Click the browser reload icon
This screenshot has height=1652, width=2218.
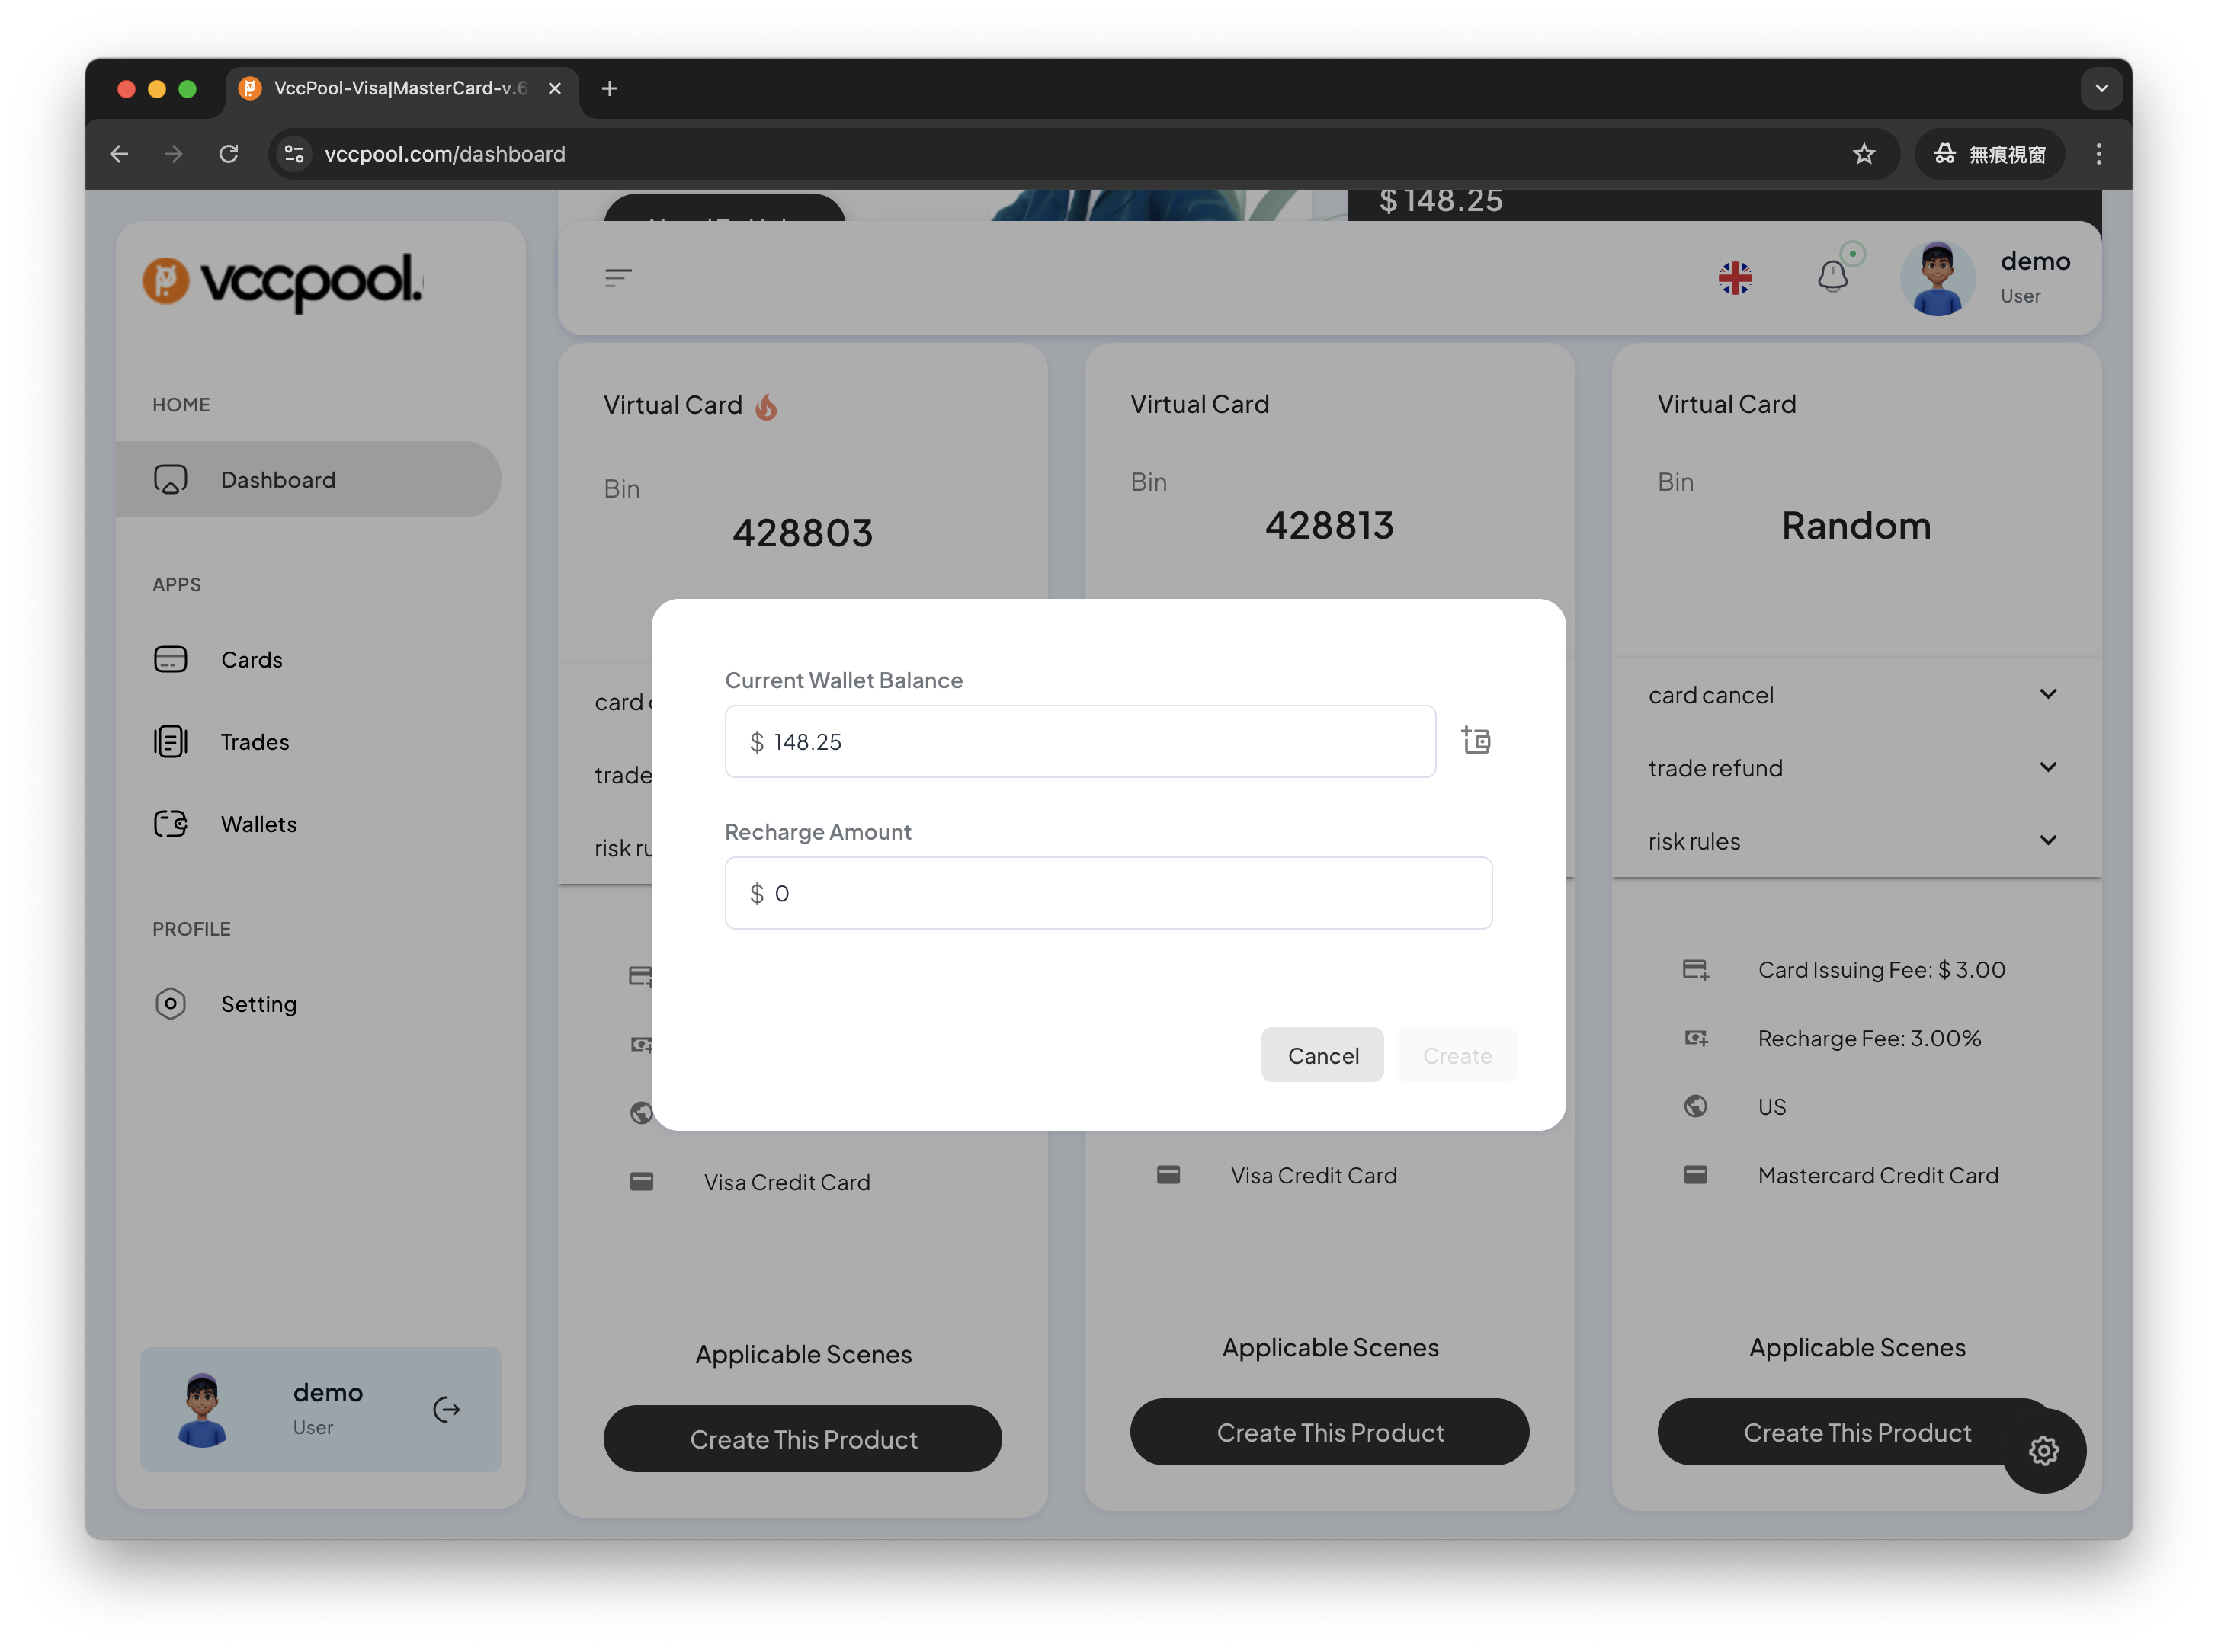229,154
